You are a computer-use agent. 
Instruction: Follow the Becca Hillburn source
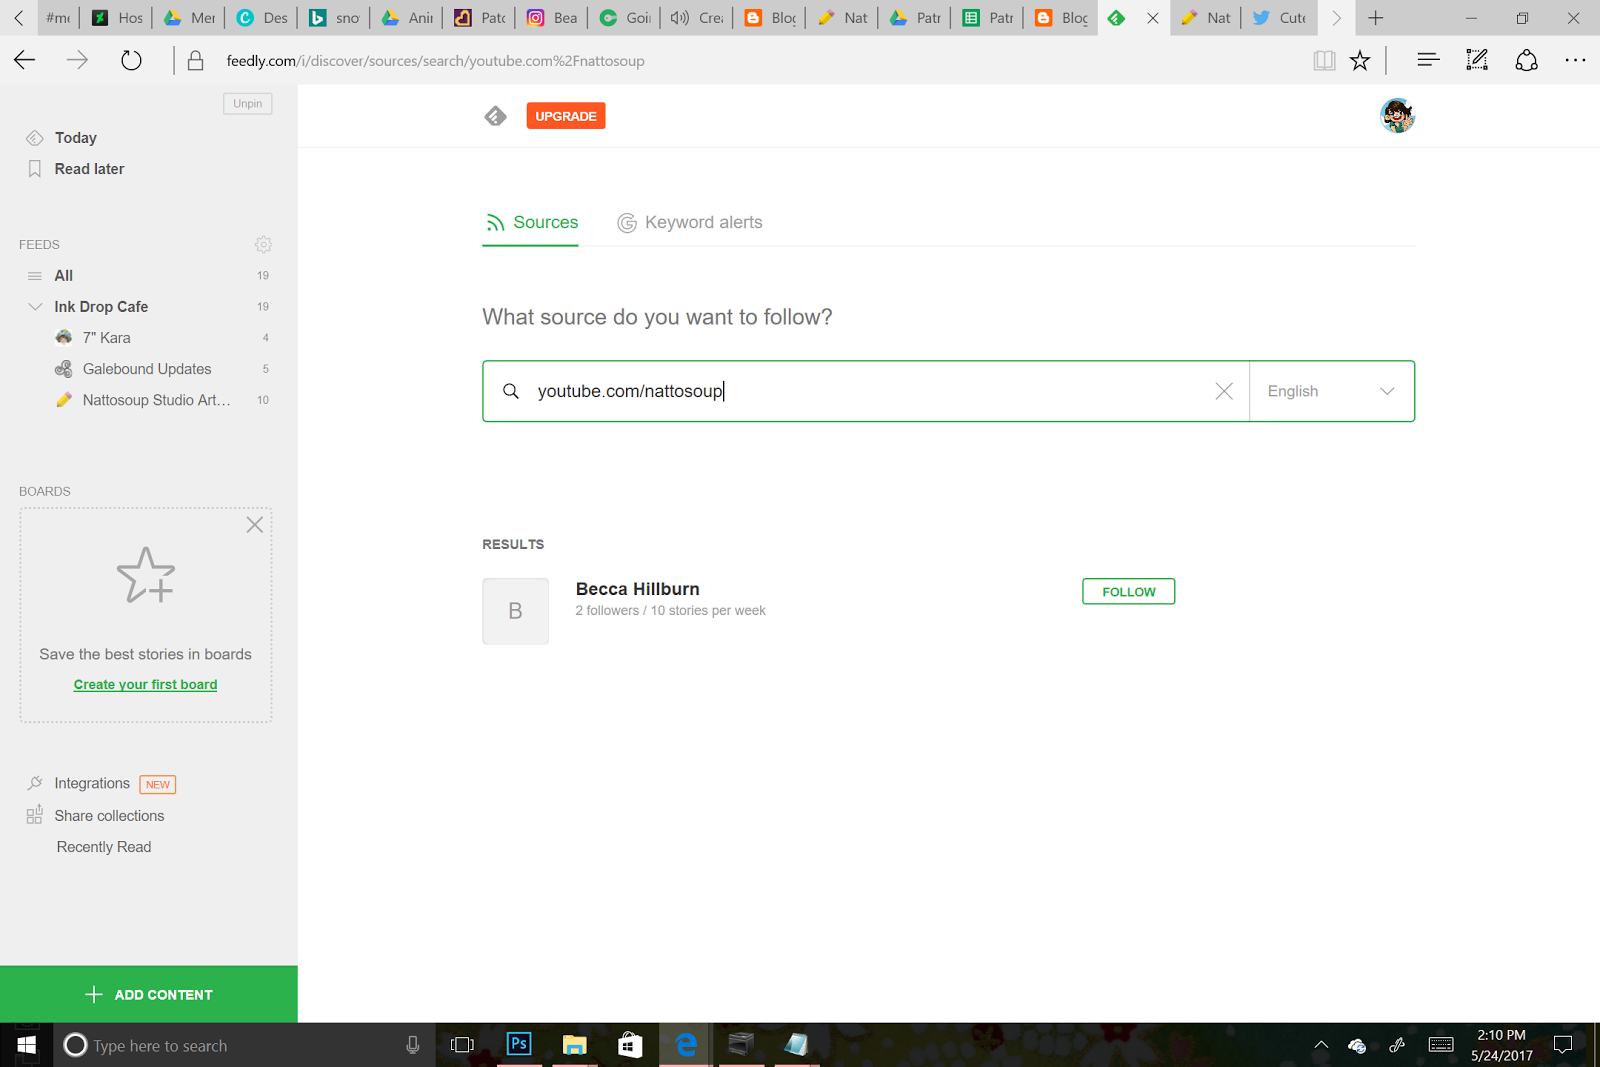(x=1129, y=592)
